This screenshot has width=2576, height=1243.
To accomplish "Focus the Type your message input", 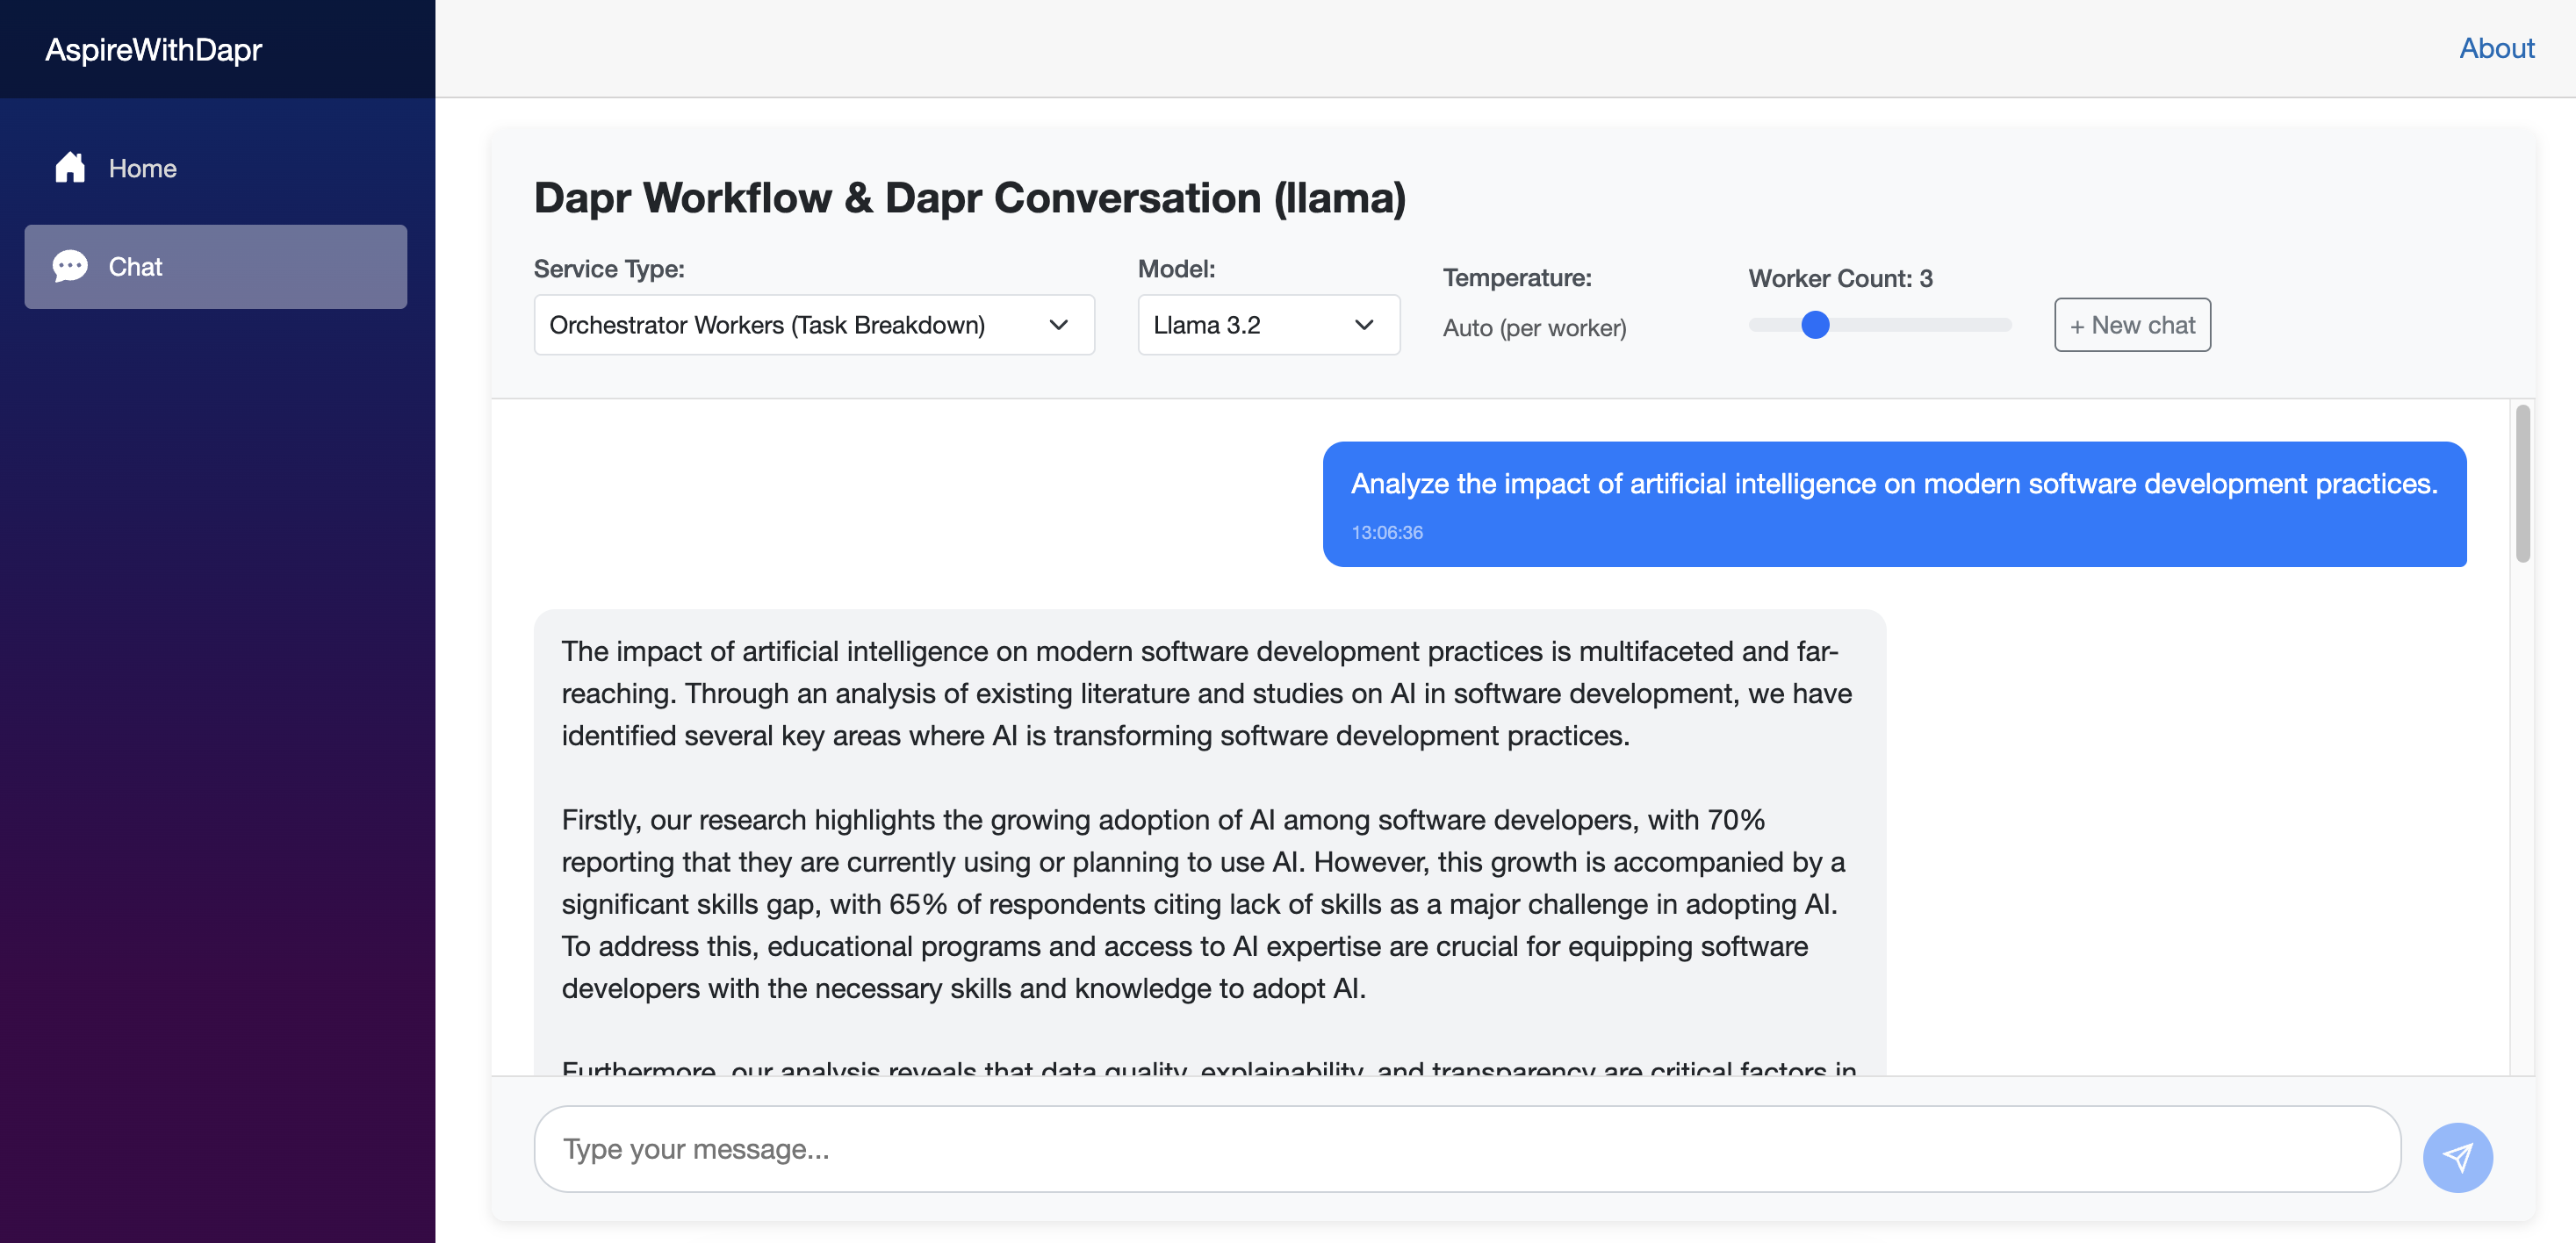I will [1466, 1149].
